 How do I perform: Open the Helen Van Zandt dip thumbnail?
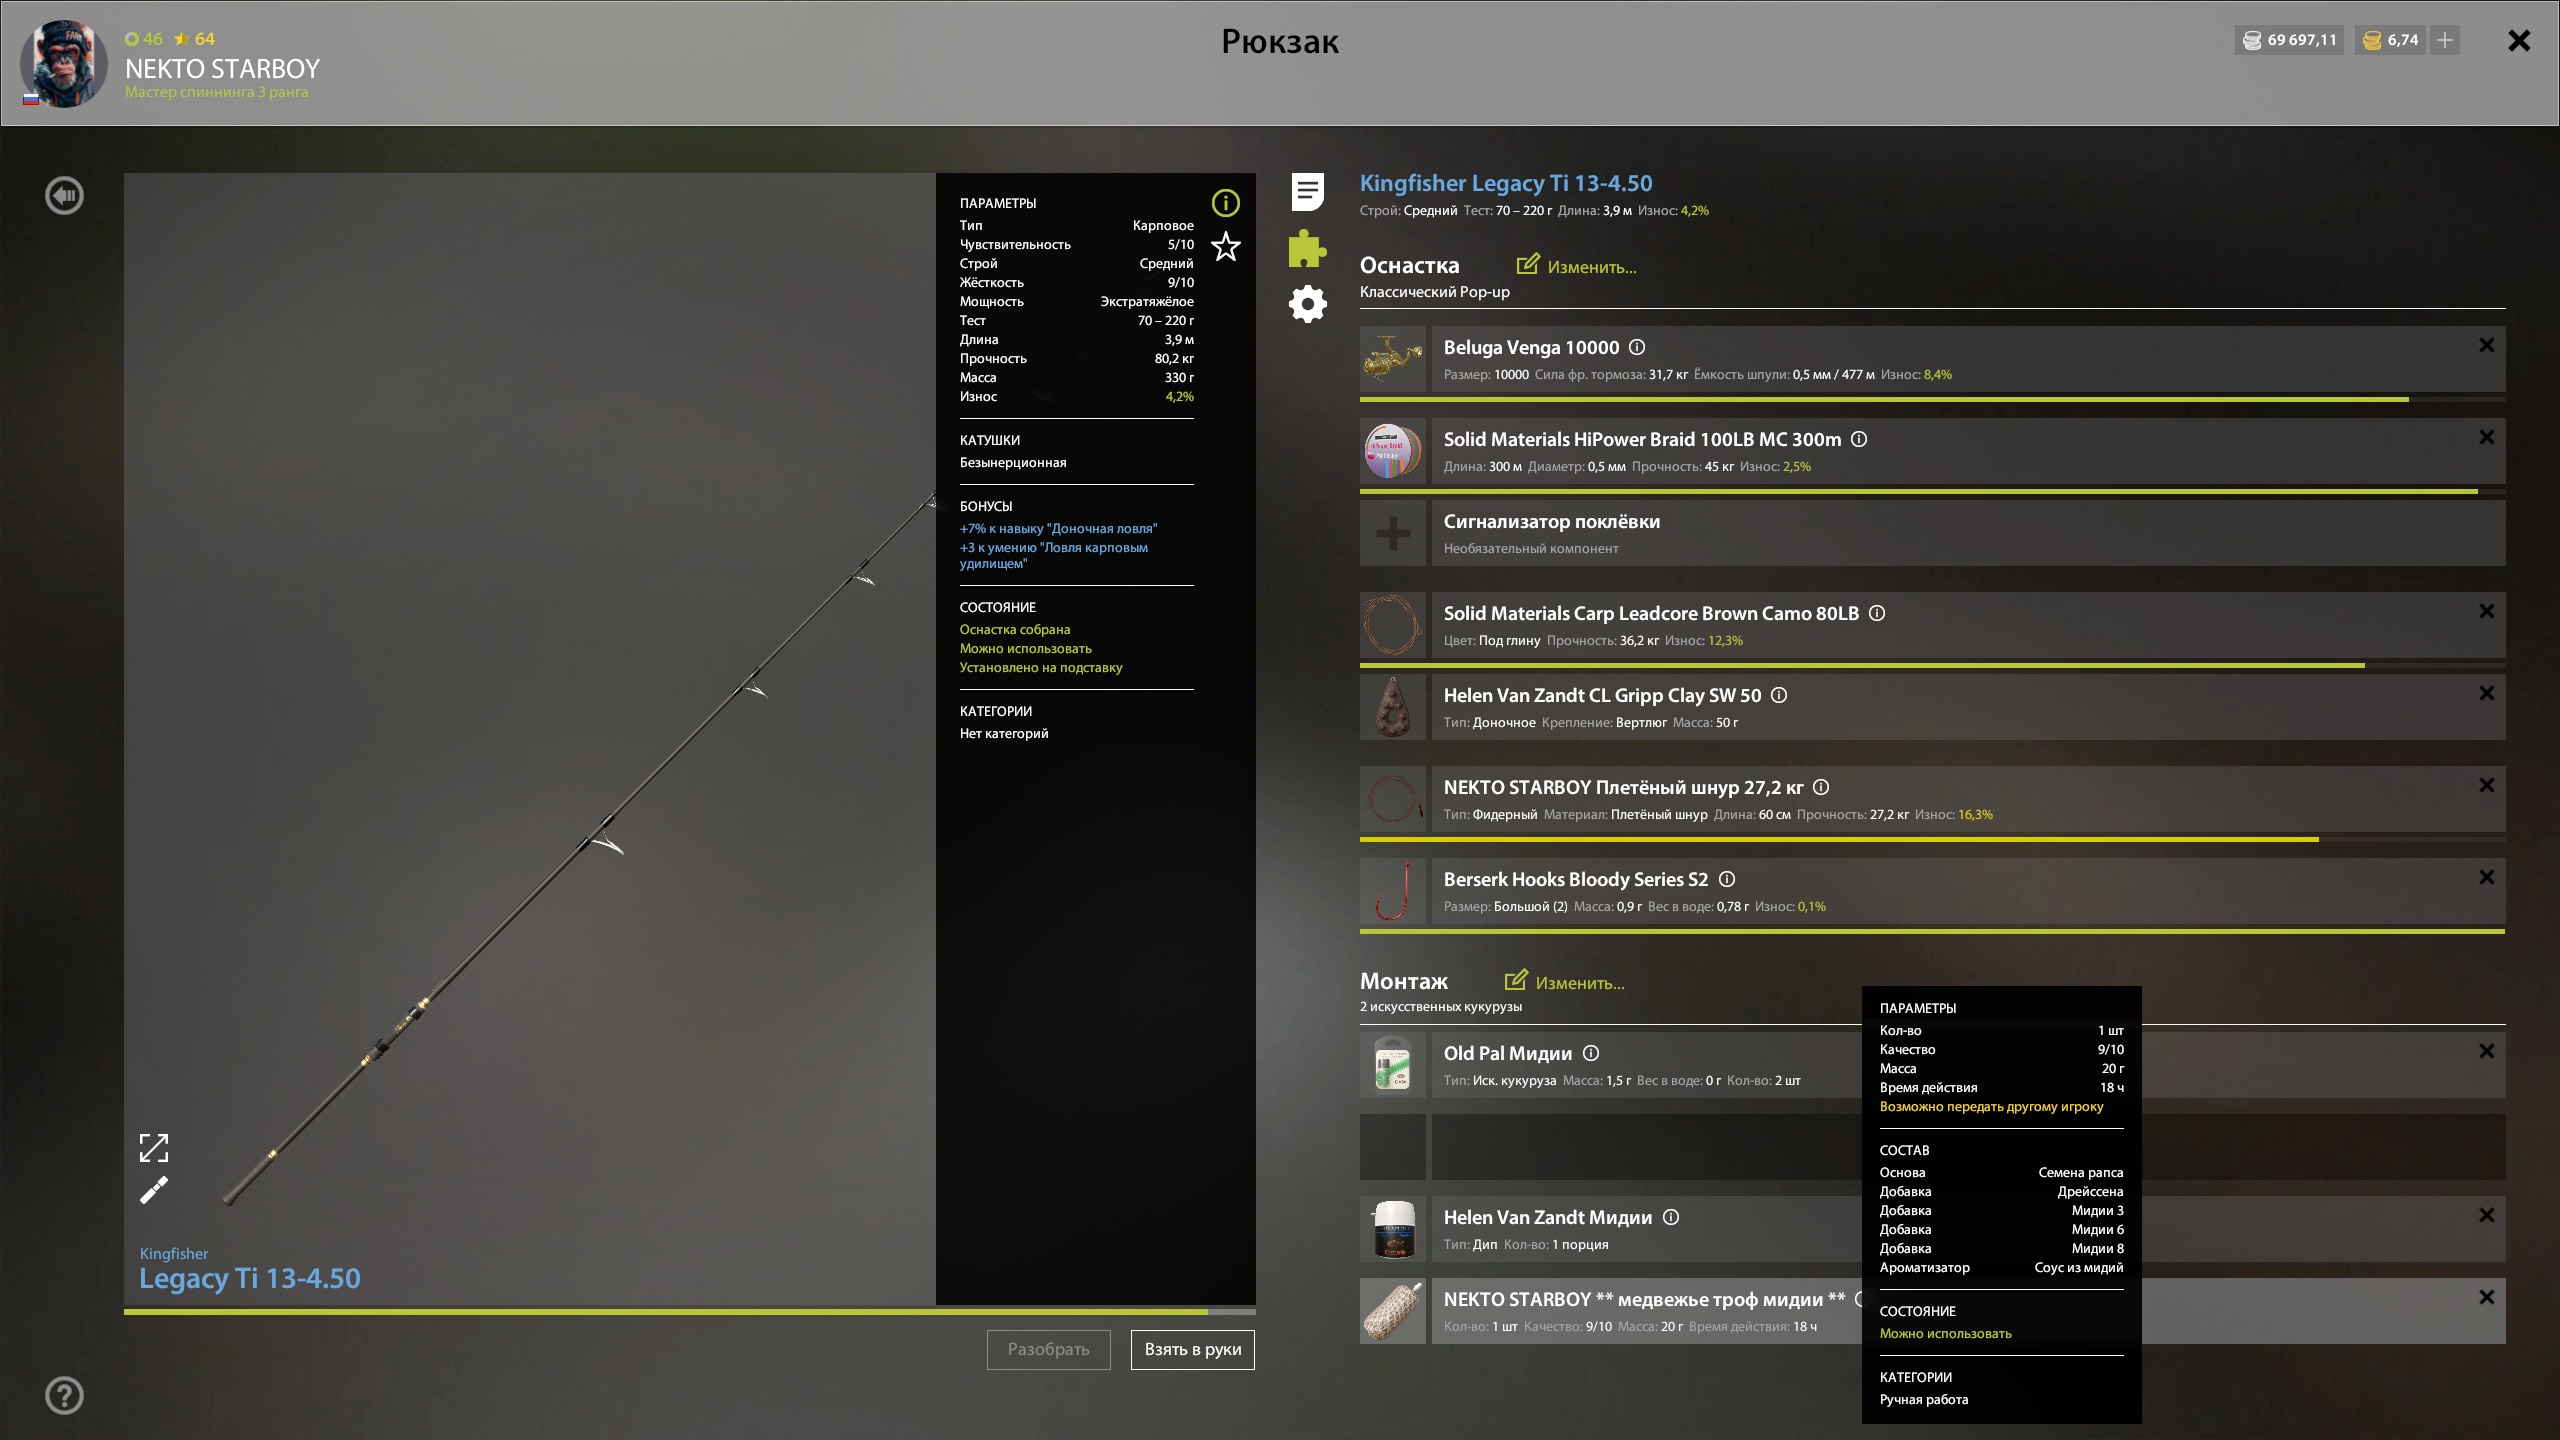point(1393,1229)
